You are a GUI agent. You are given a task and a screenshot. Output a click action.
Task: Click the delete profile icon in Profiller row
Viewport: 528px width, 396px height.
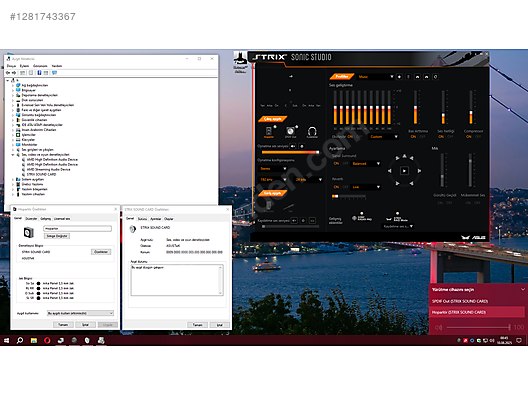(x=408, y=77)
